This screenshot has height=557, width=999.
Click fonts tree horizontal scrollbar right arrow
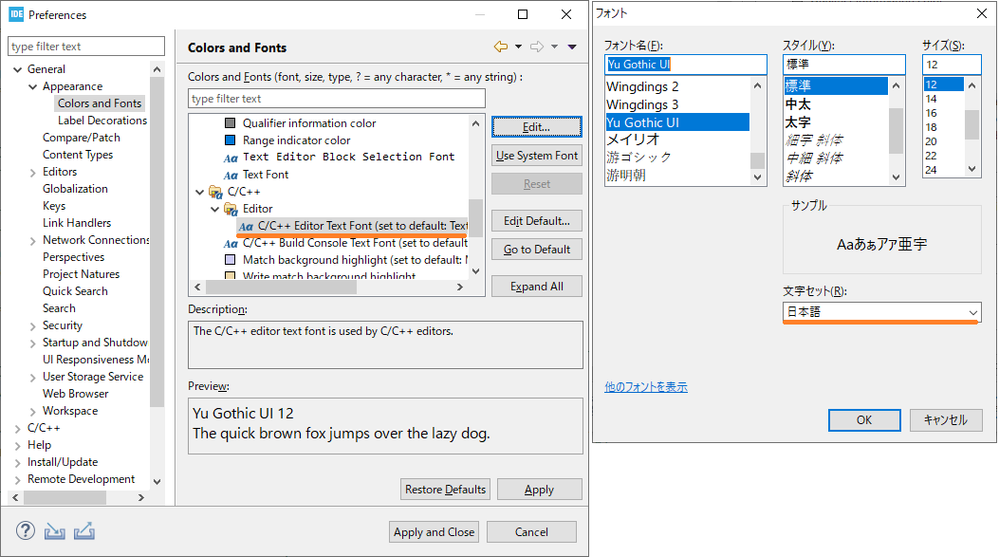(460, 287)
